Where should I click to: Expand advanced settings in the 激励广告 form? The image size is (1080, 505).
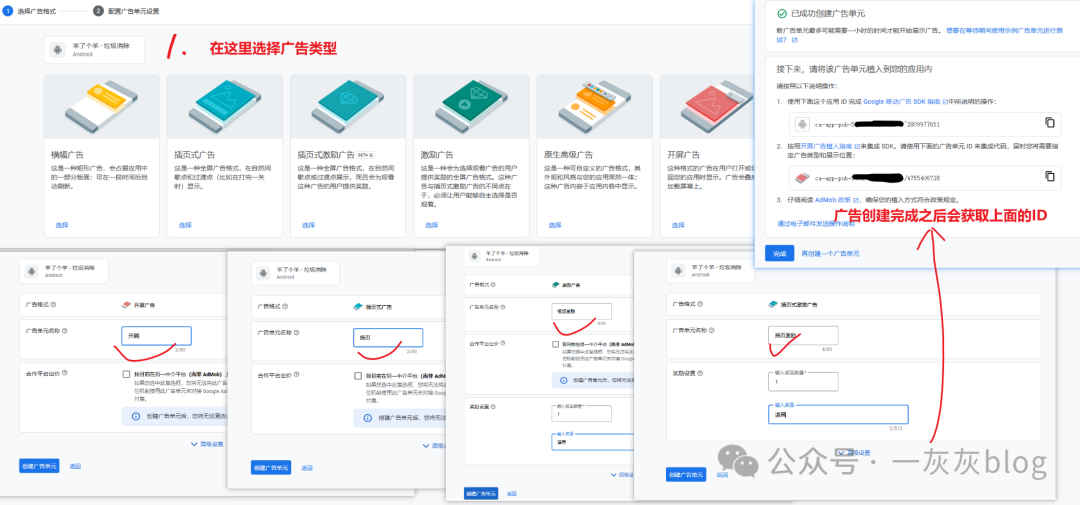click(623, 474)
